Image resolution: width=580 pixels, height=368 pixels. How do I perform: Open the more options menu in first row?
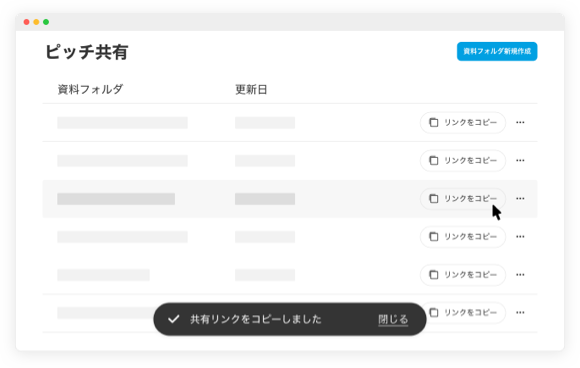click(520, 122)
